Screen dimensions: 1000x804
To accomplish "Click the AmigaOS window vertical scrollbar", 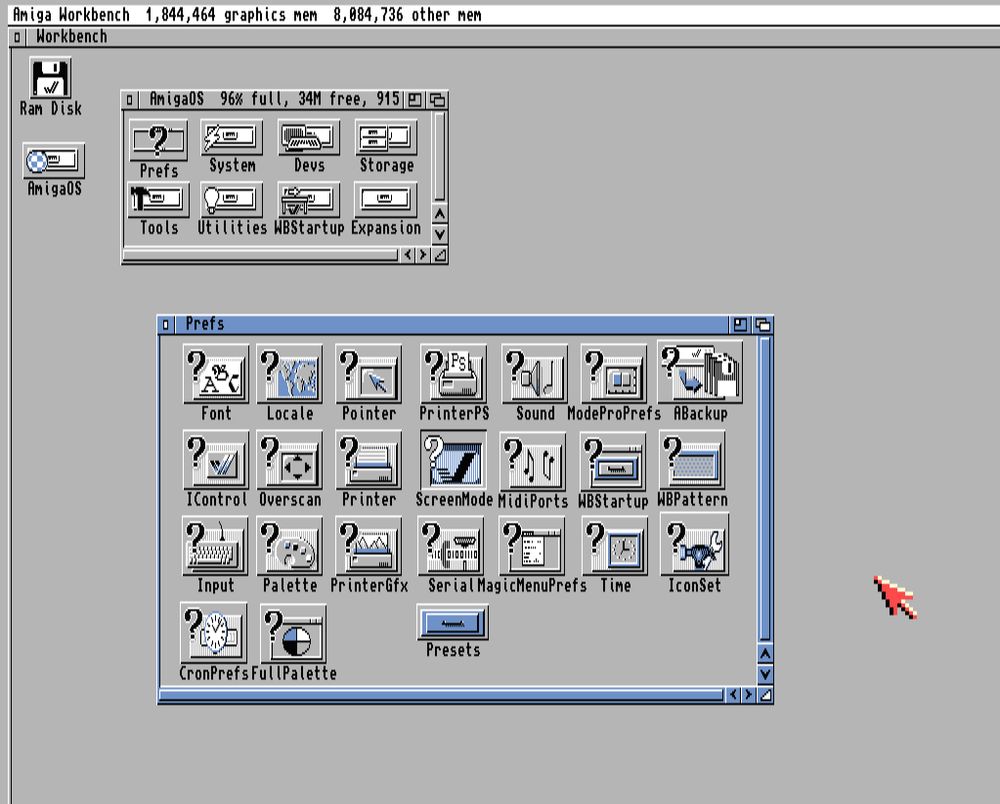I will (439, 157).
